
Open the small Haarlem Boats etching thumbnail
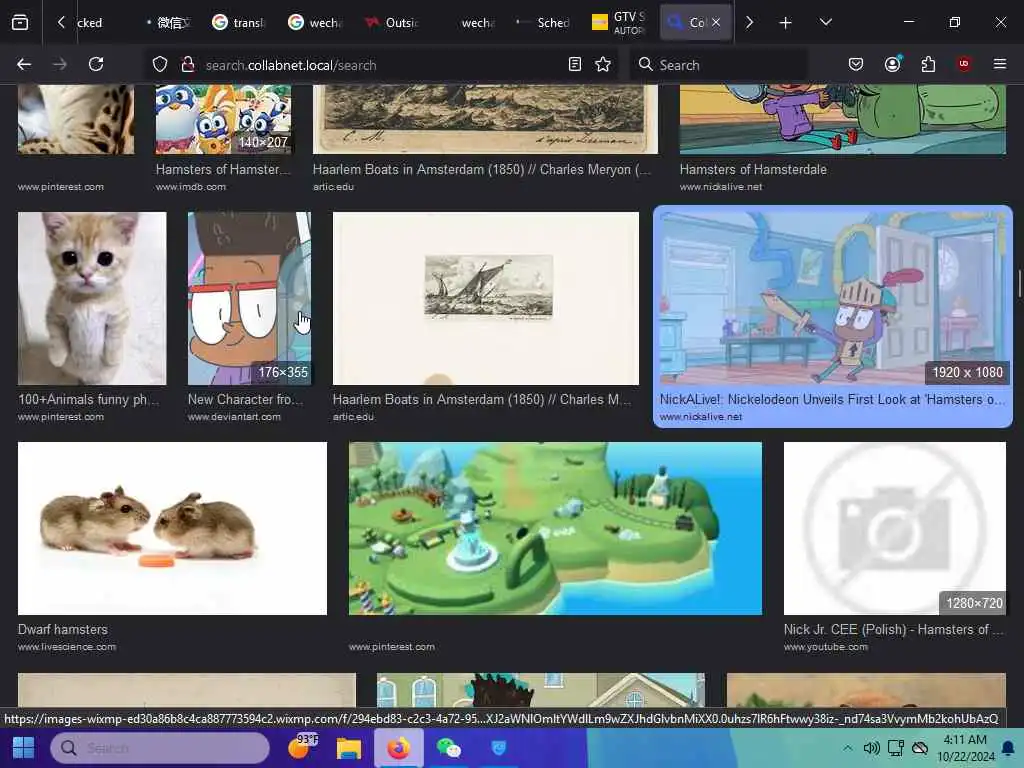[486, 298]
